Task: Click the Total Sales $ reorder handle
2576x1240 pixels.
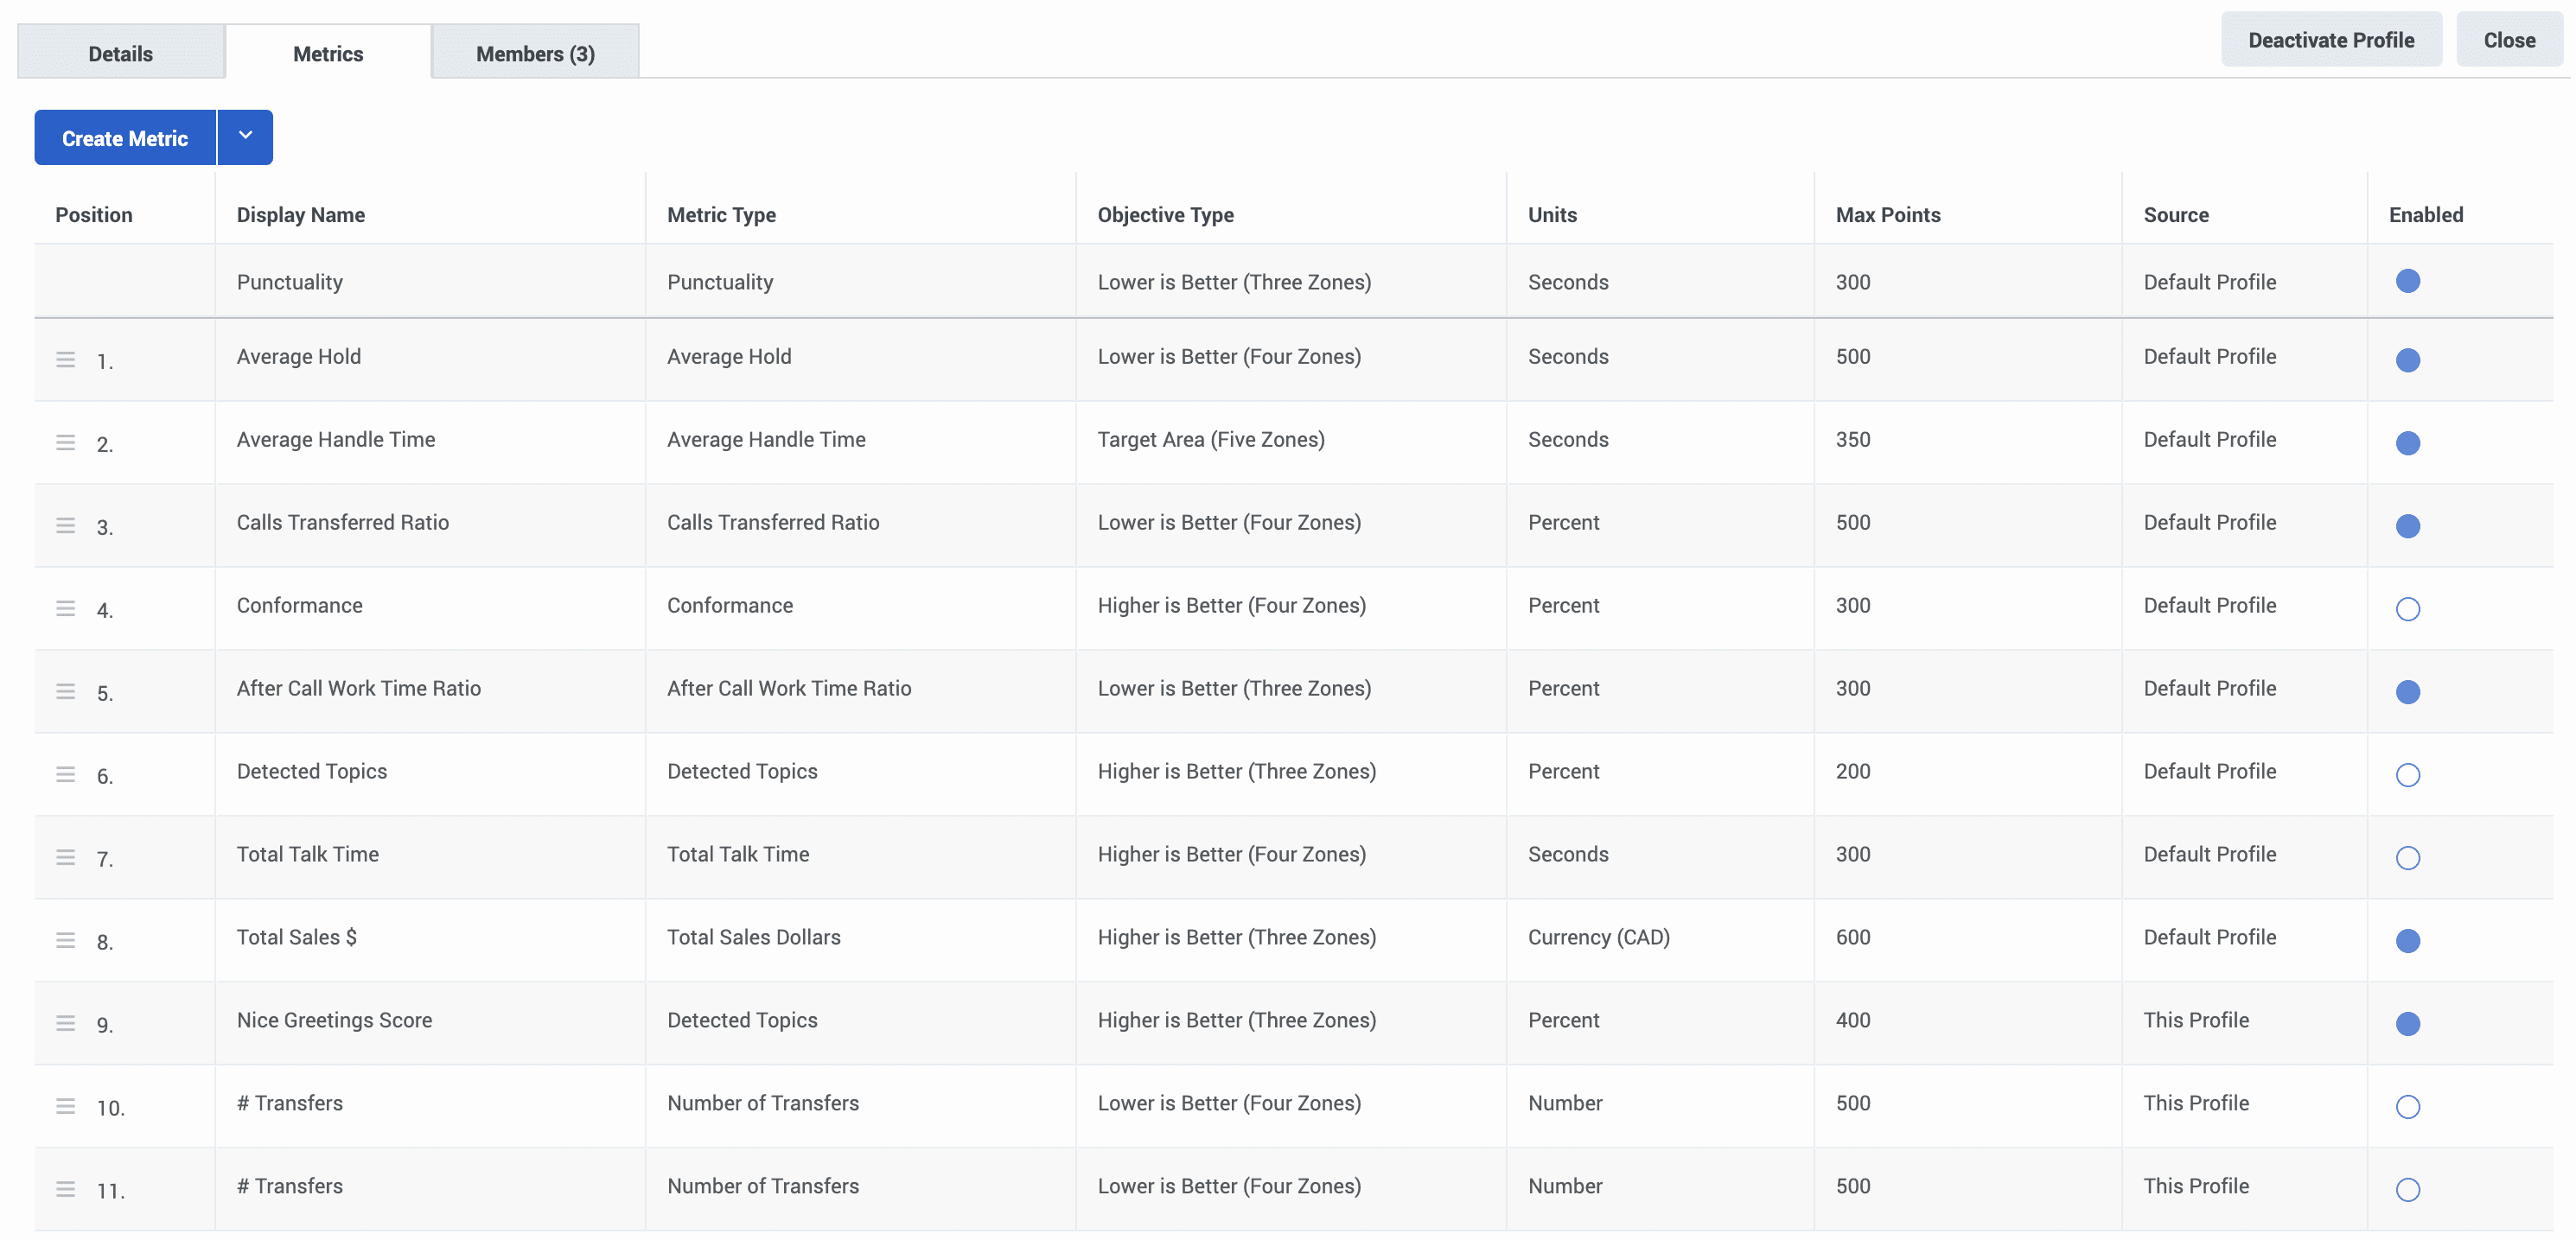Action: coord(65,940)
